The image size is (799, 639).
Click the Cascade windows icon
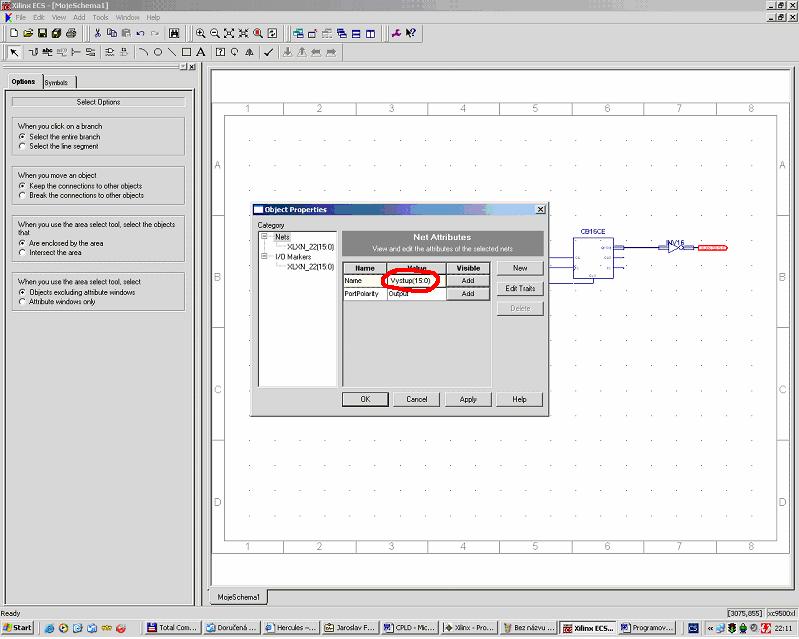[342, 34]
